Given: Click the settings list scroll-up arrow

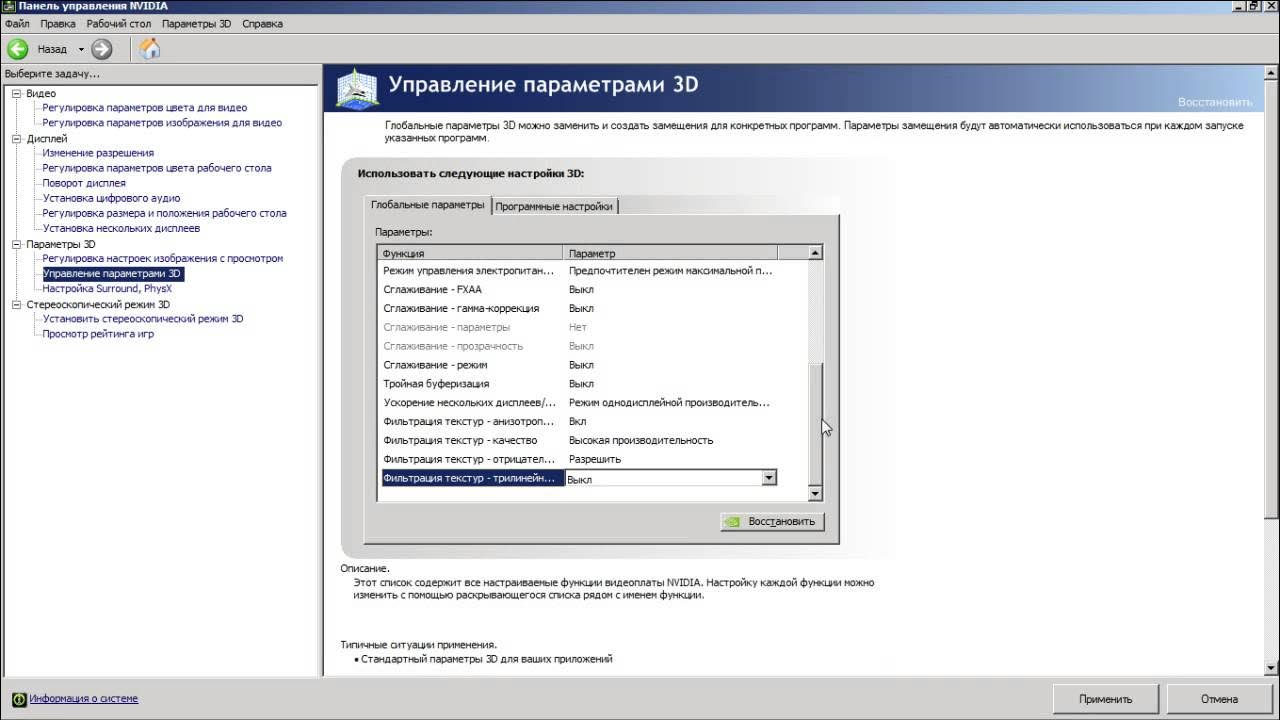Looking at the screenshot, I should [x=815, y=253].
